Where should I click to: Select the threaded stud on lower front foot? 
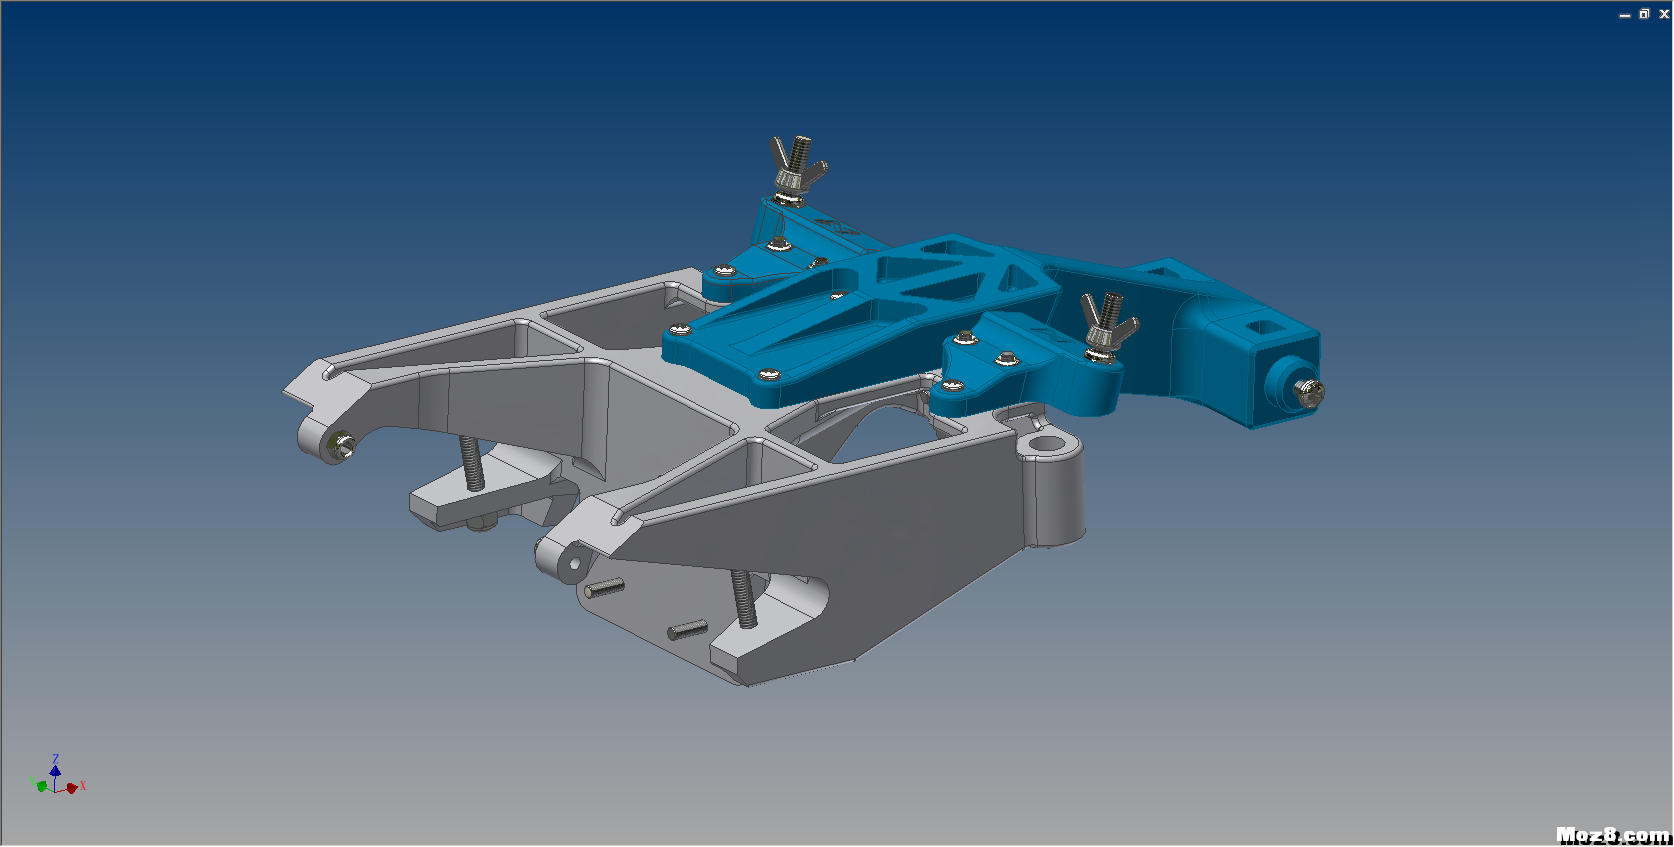pos(743,598)
